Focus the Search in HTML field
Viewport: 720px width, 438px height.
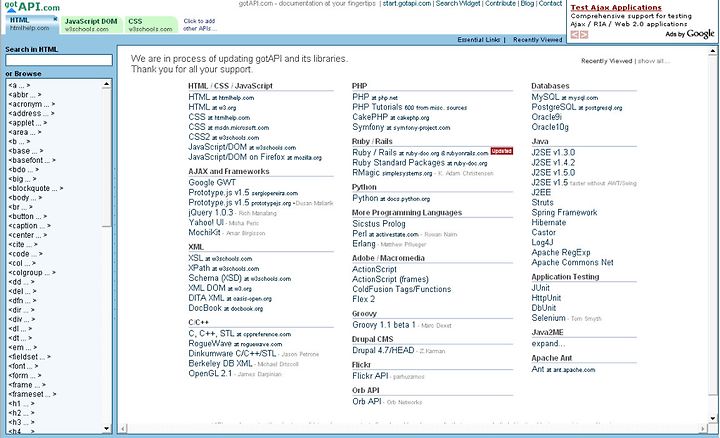point(59,60)
